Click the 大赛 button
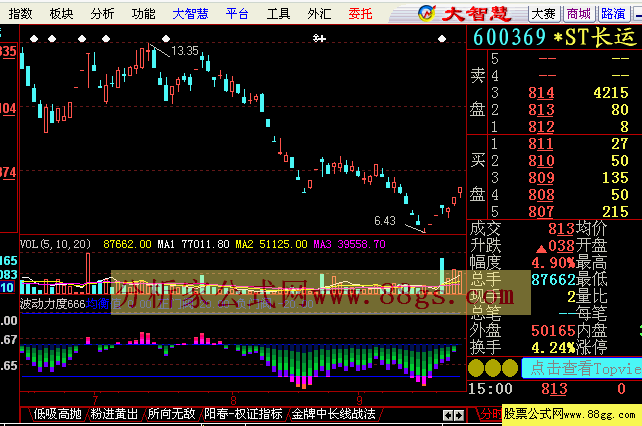This screenshot has width=642, height=426. coord(544,14)
